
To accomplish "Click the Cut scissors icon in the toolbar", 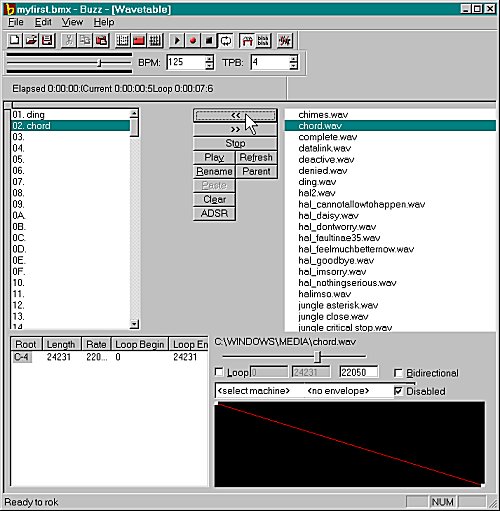I will pos(69,41).
